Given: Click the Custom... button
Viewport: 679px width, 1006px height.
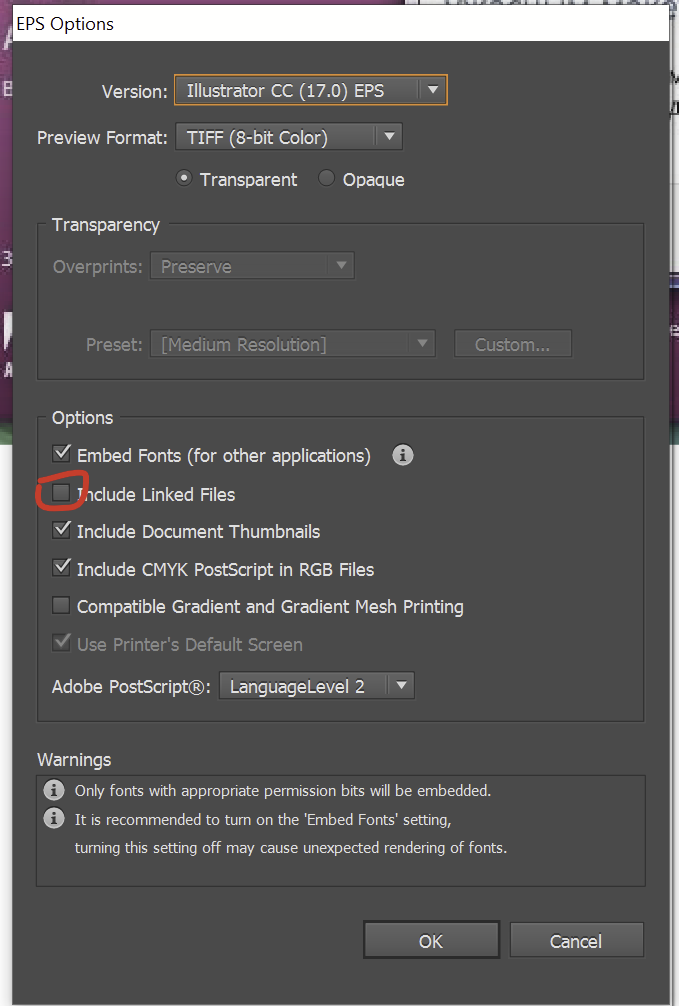Looking at the screenshot, I should [513, 345].
